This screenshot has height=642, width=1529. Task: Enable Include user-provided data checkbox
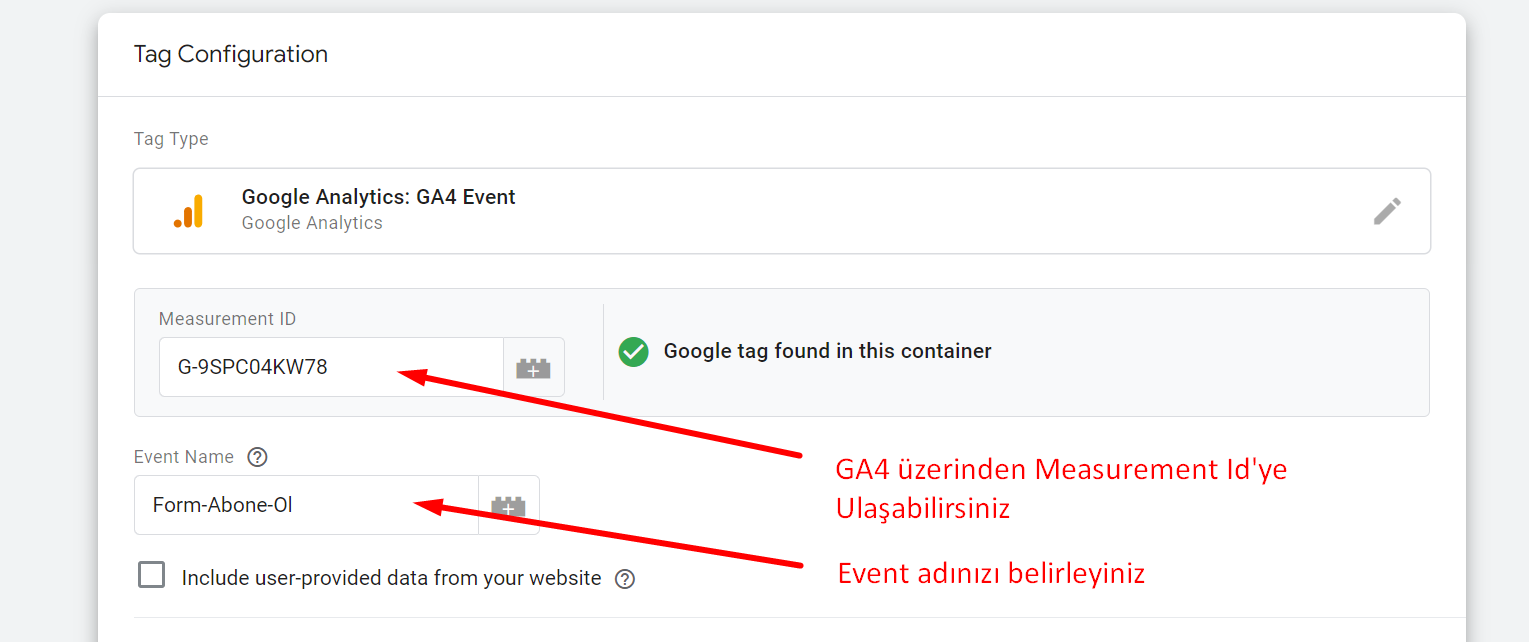point(152,576)
